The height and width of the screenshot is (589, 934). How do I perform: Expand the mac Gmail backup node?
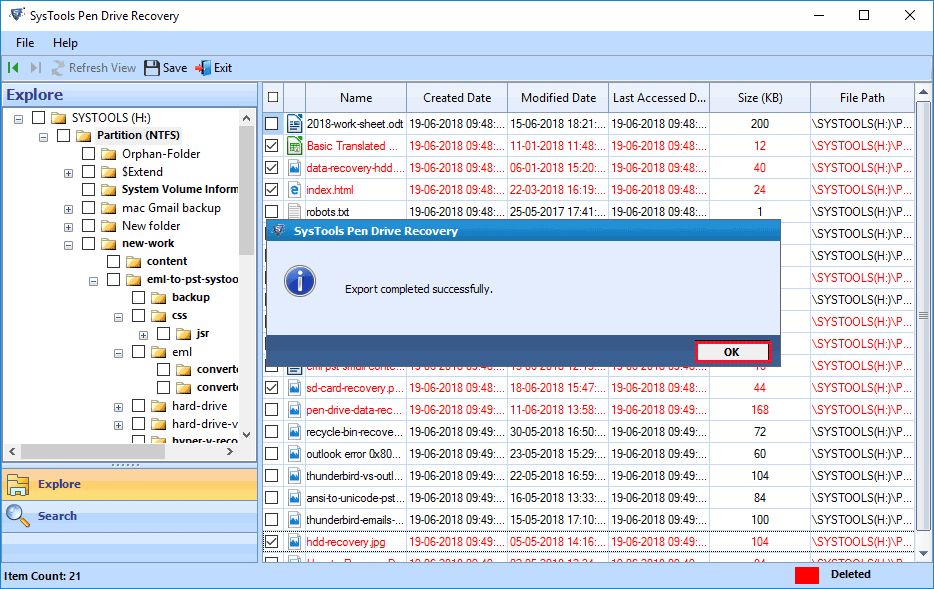pos(68,208)
